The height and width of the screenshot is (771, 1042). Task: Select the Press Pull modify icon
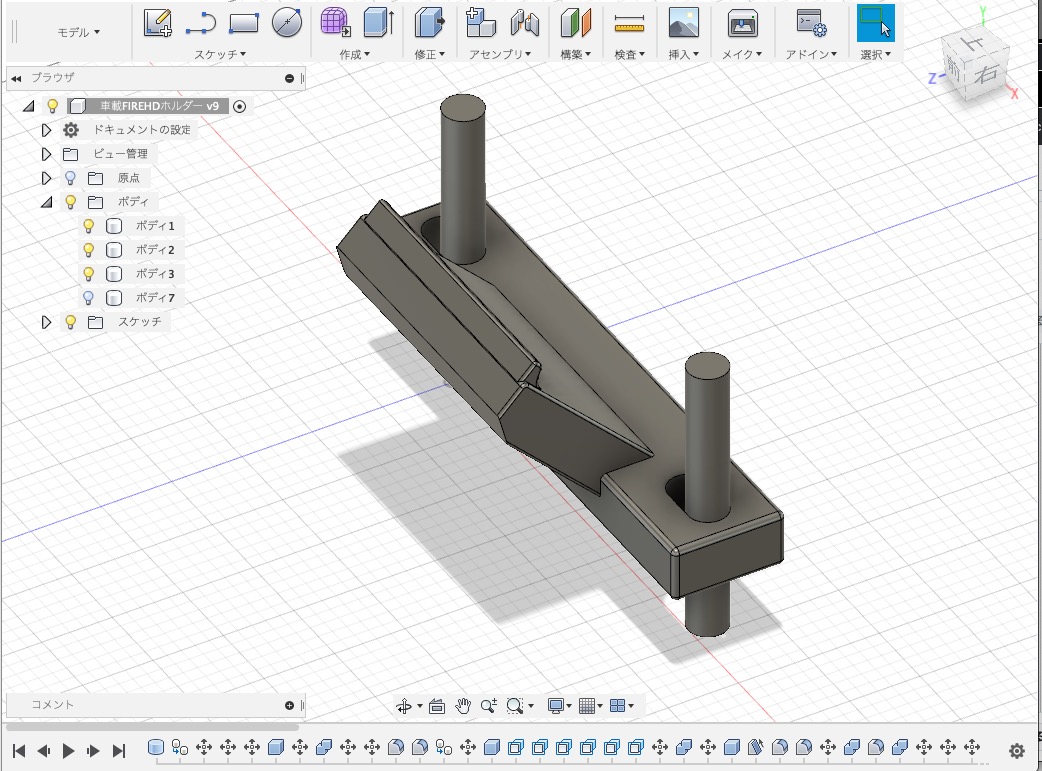click(x=429, y=22)
